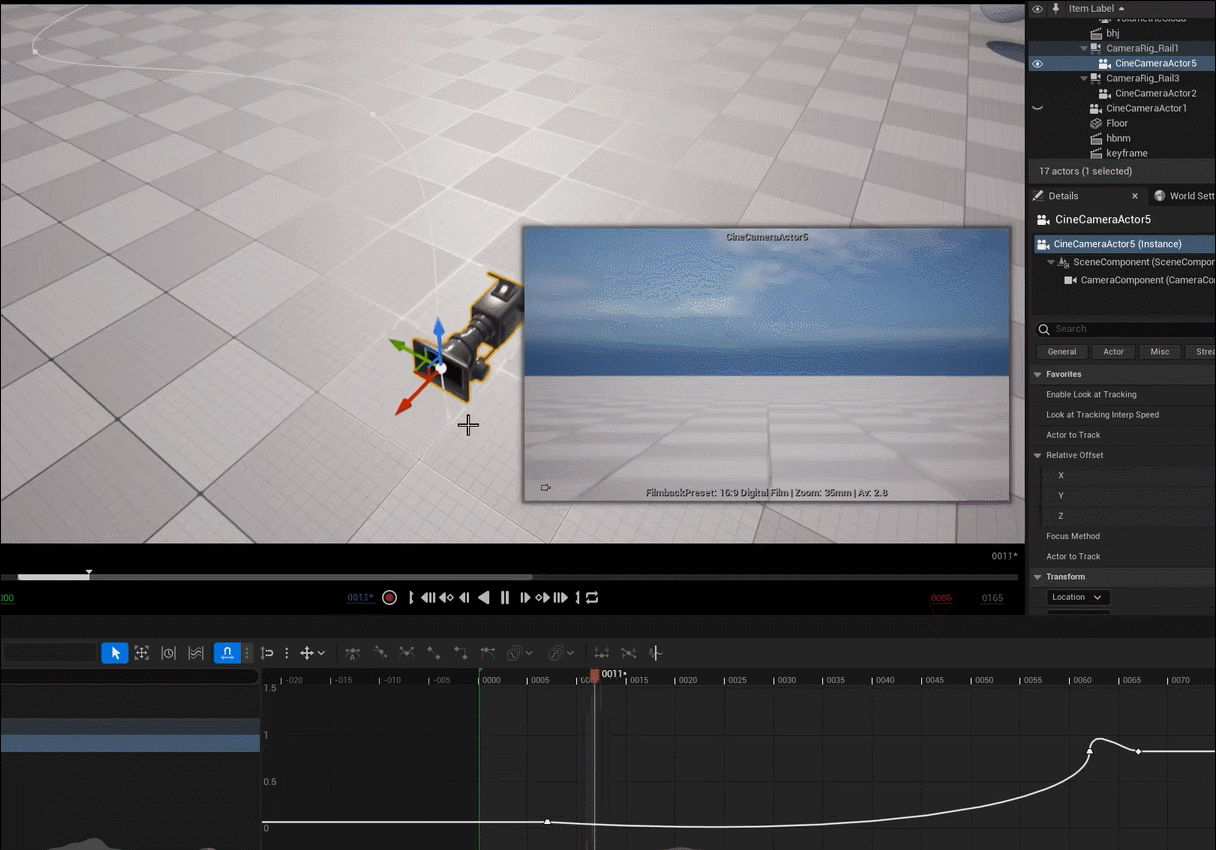Toggle playback looping

(x=592, y=598)
